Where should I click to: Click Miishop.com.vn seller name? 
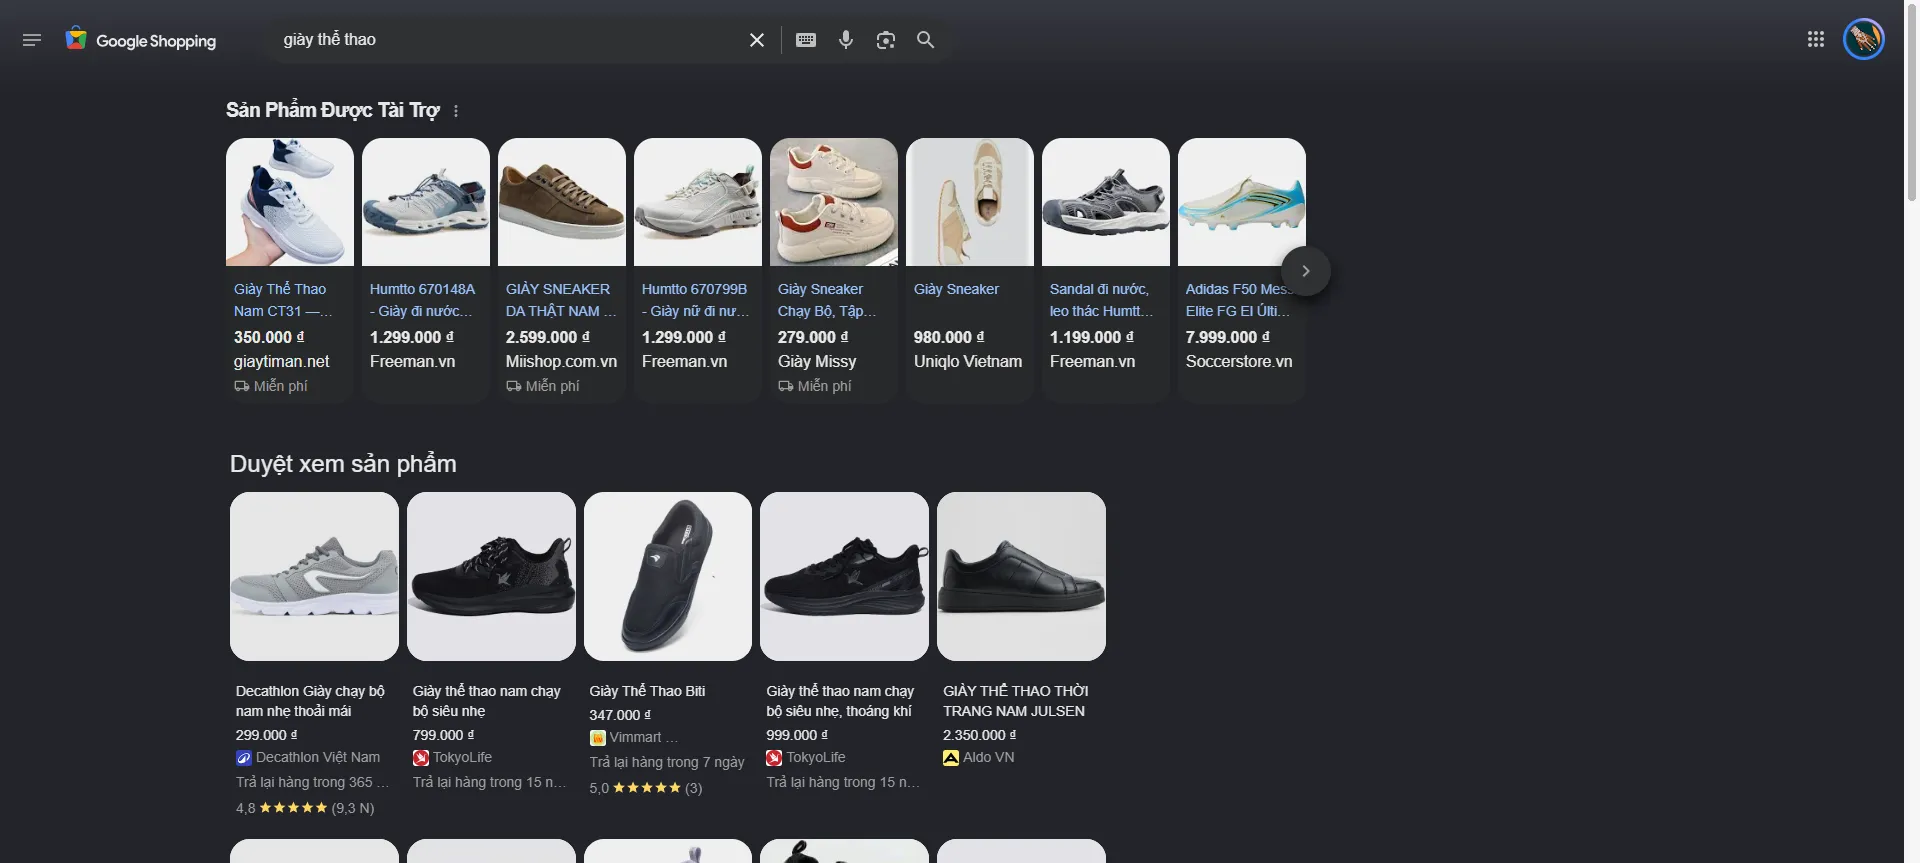561,361
